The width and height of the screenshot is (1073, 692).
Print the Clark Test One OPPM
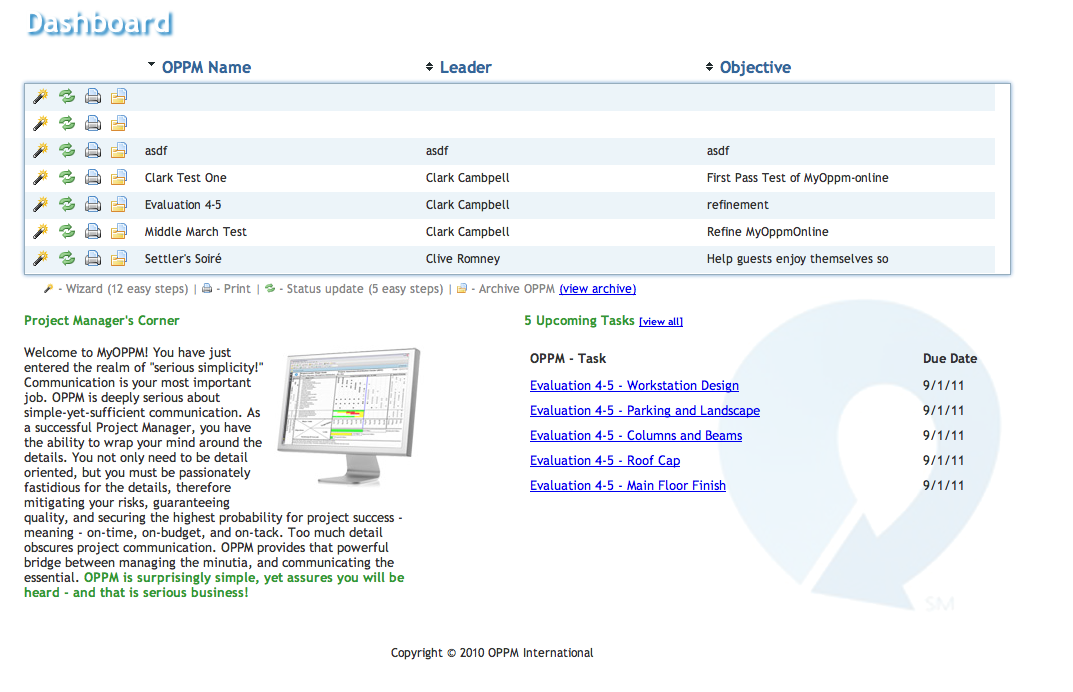tap(93, 178)
